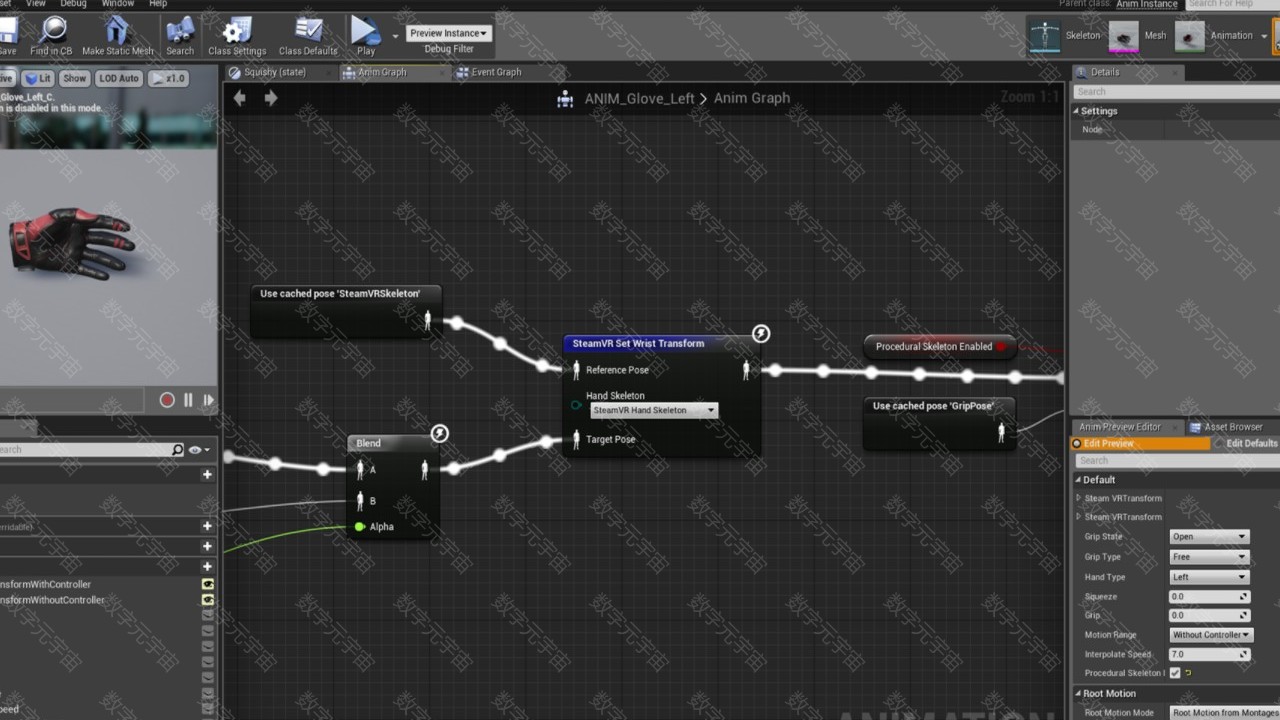Go forward in graph navigation history
Image resolution: width=1280 pixels, height=720 pixels.
[271, 98]
